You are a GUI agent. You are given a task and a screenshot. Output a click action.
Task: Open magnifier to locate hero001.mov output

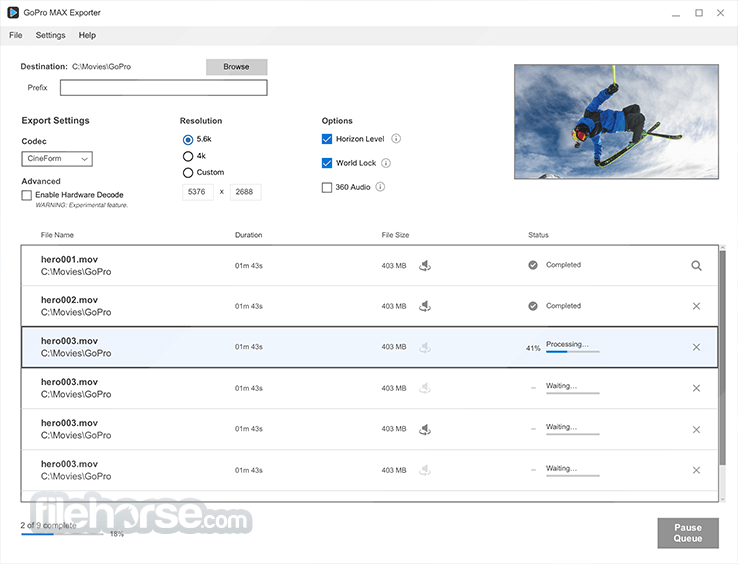(697, 266)
